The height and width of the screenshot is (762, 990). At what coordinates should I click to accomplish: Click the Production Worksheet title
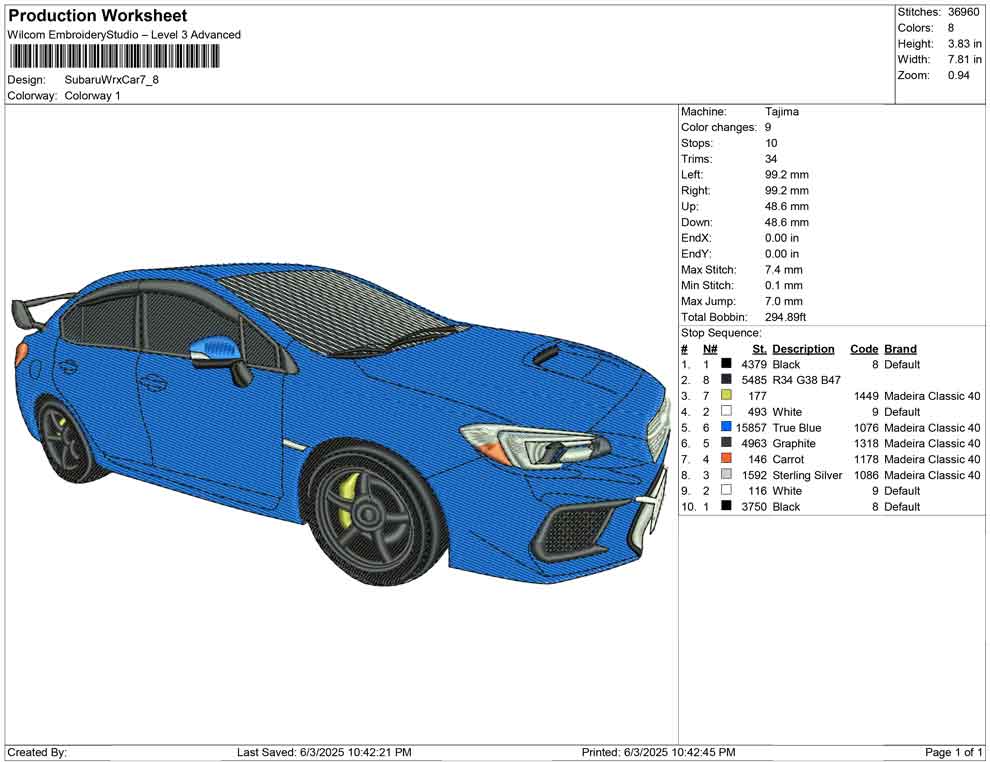point(98,16)
